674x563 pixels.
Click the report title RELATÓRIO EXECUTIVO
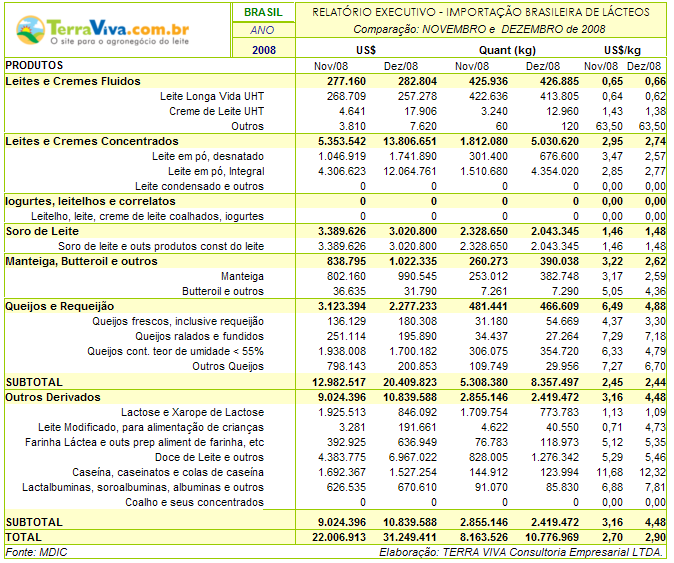click(x=481, y=12)
